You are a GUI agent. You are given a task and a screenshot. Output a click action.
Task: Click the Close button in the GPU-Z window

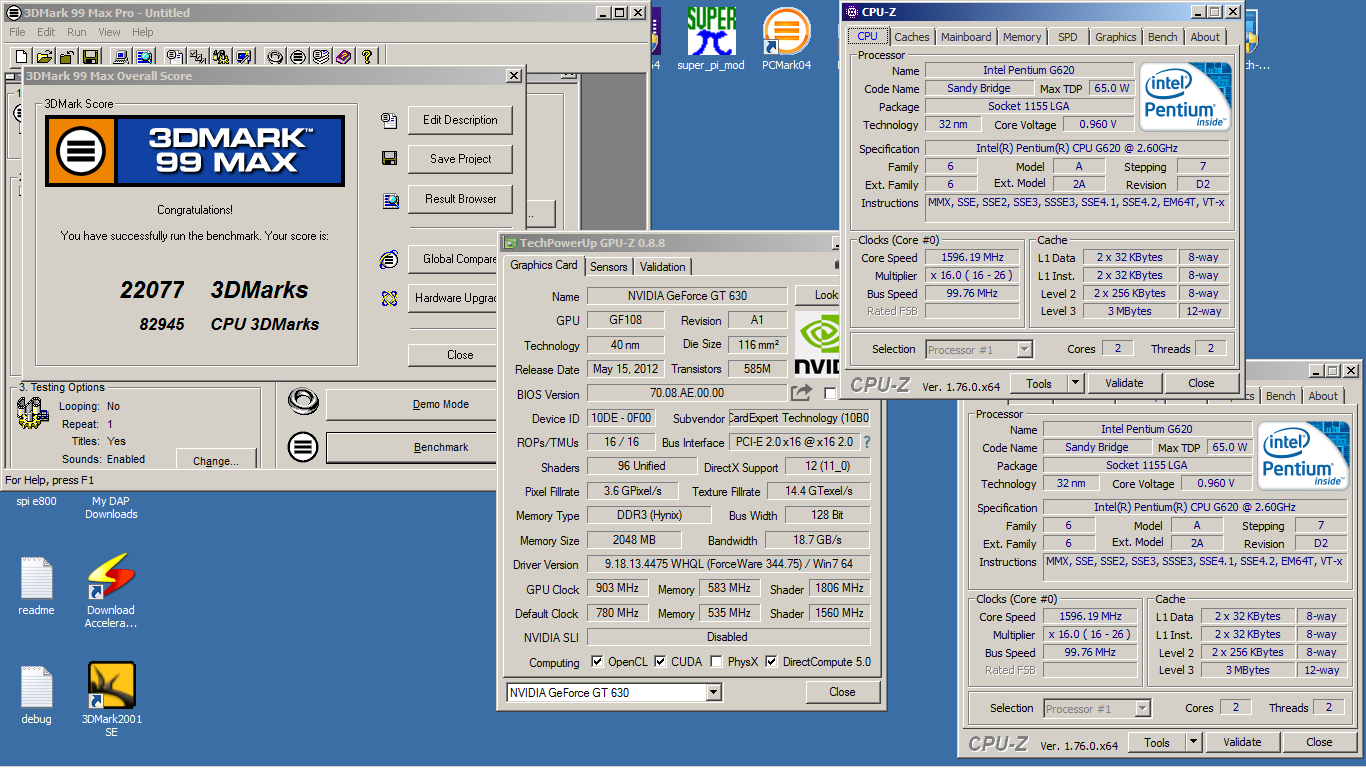(842, 692)
